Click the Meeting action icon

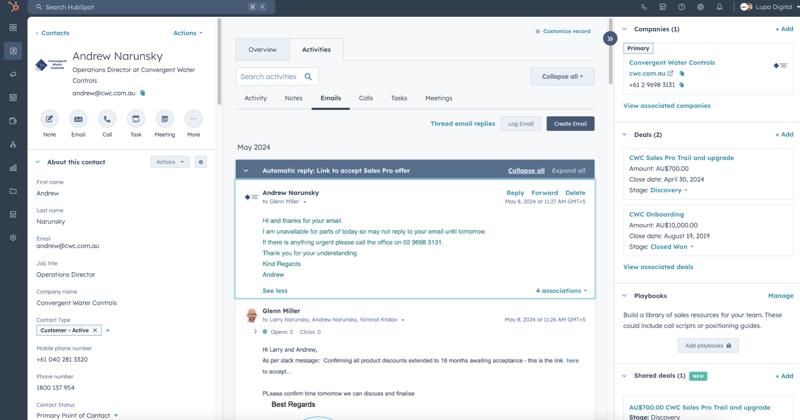[x=165, y=119]
